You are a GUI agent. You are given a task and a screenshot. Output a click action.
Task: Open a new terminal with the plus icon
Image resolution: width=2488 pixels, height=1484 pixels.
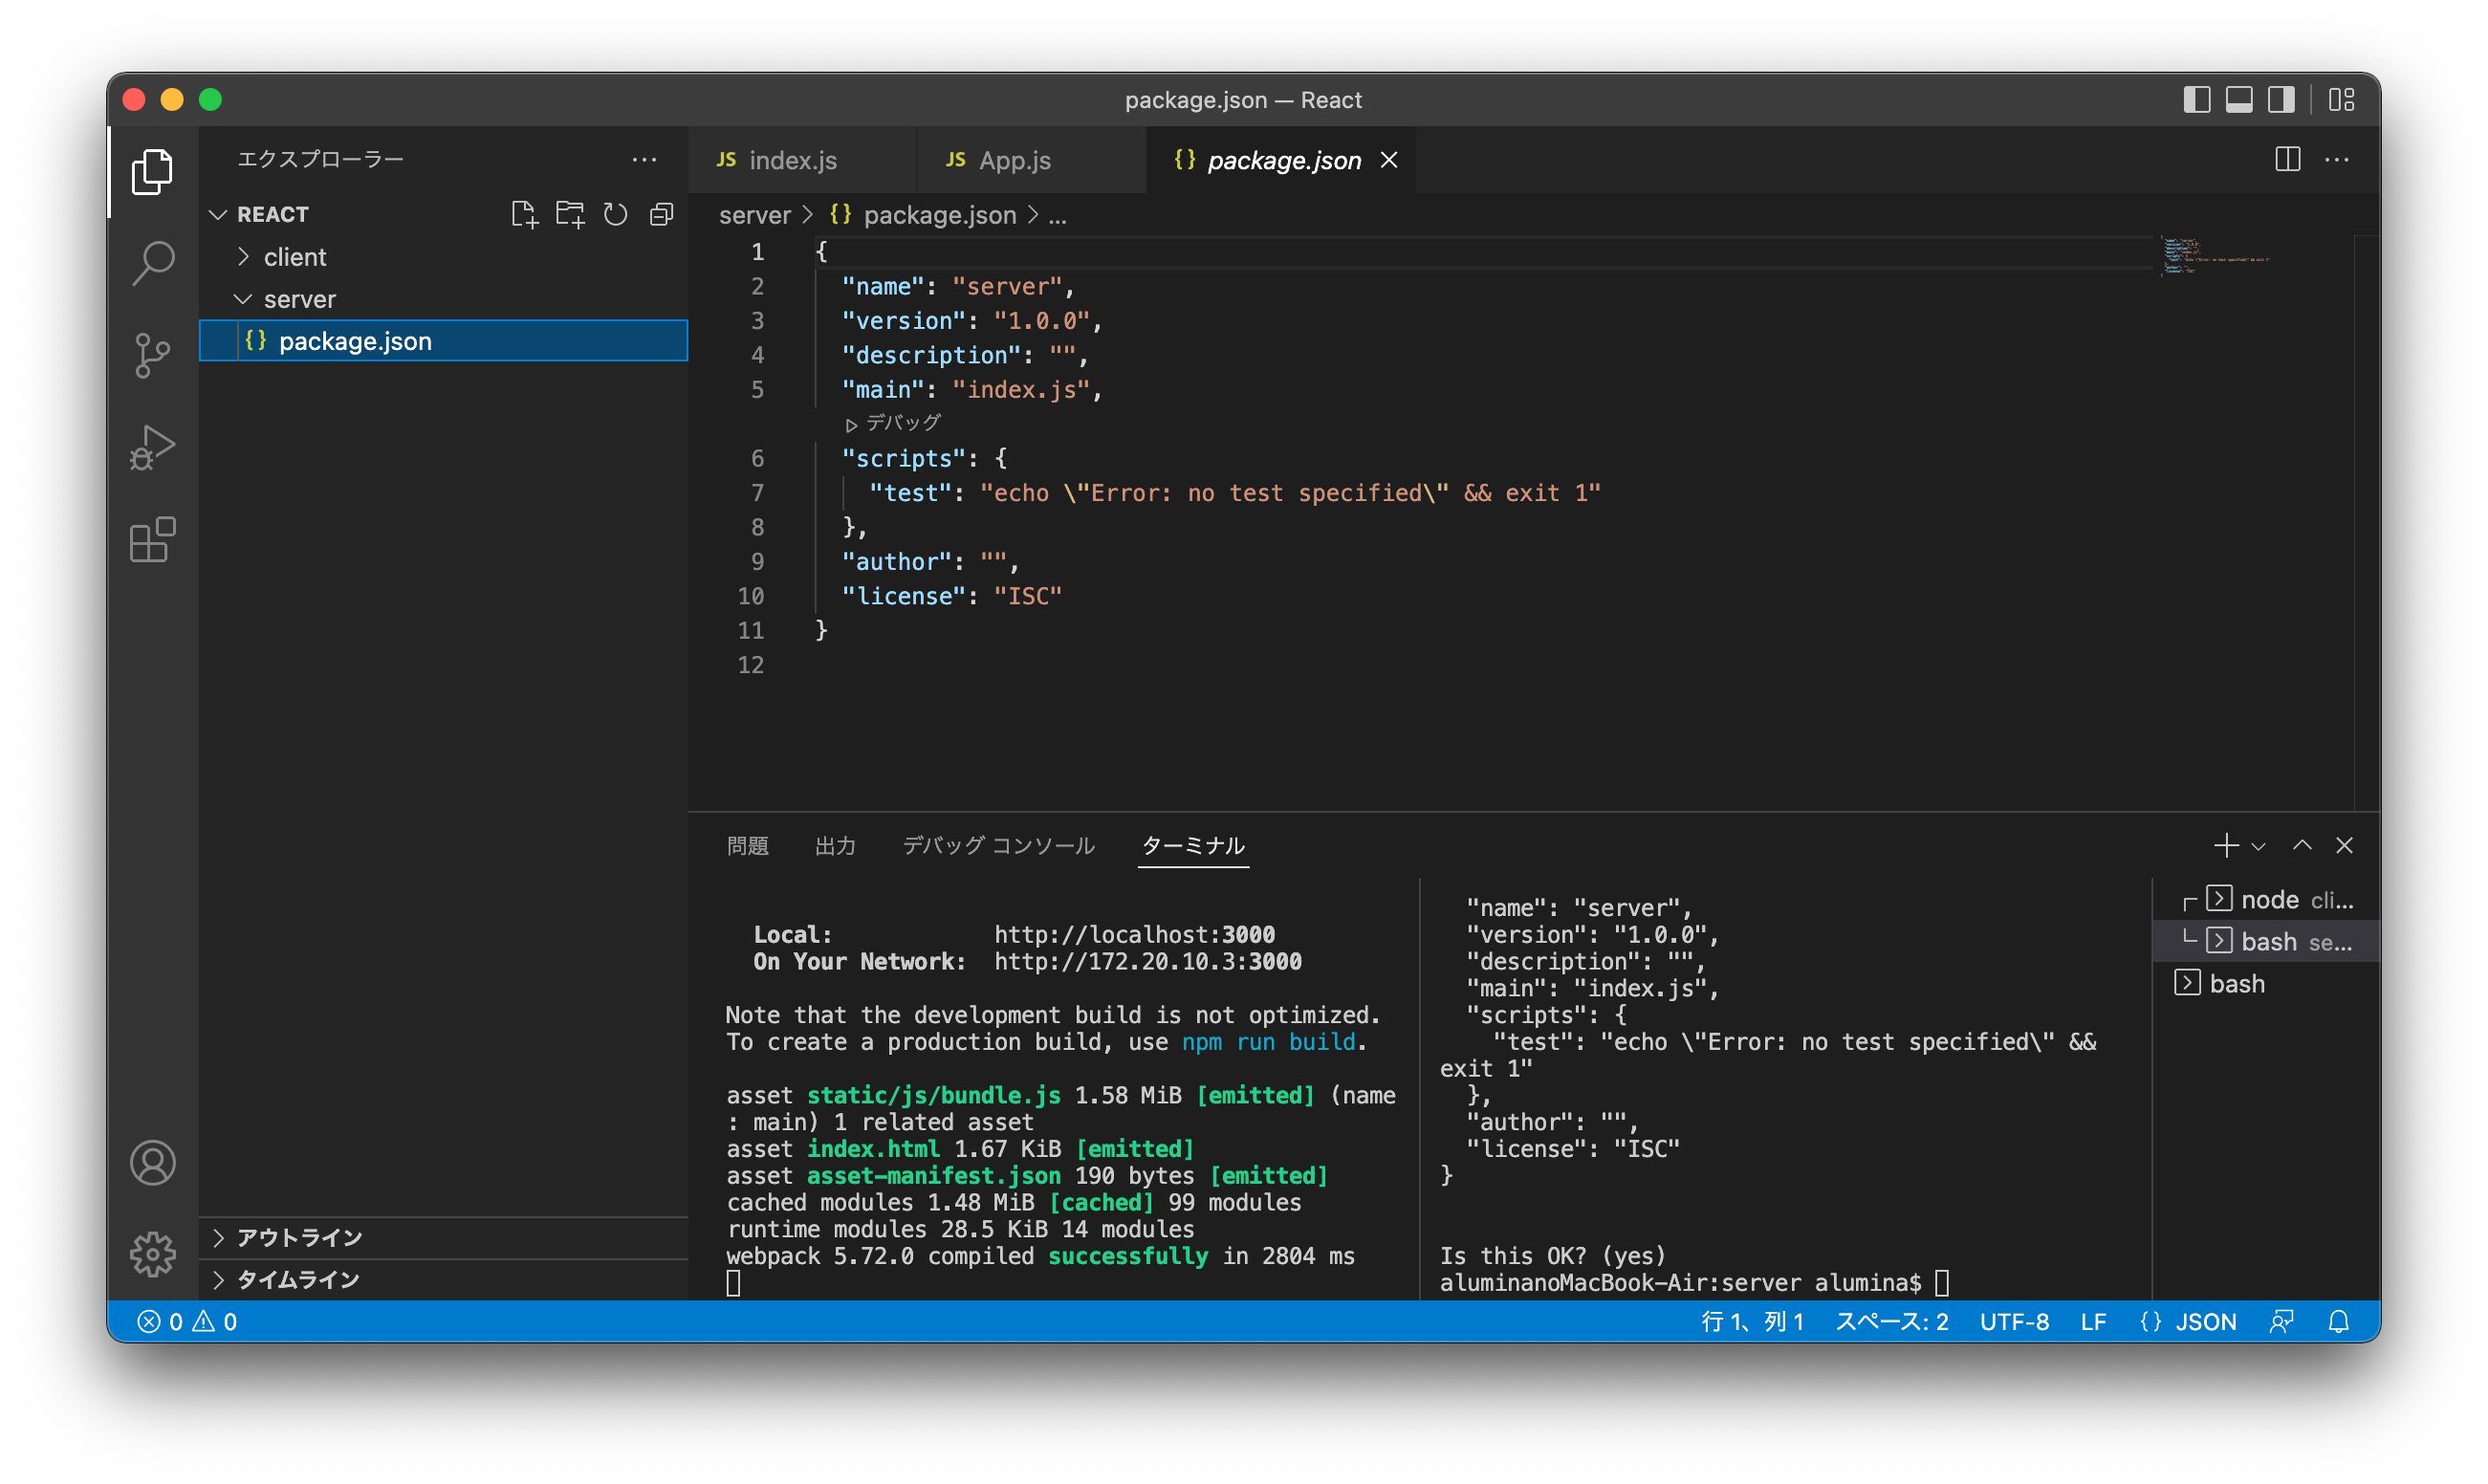pos(2226,846)
